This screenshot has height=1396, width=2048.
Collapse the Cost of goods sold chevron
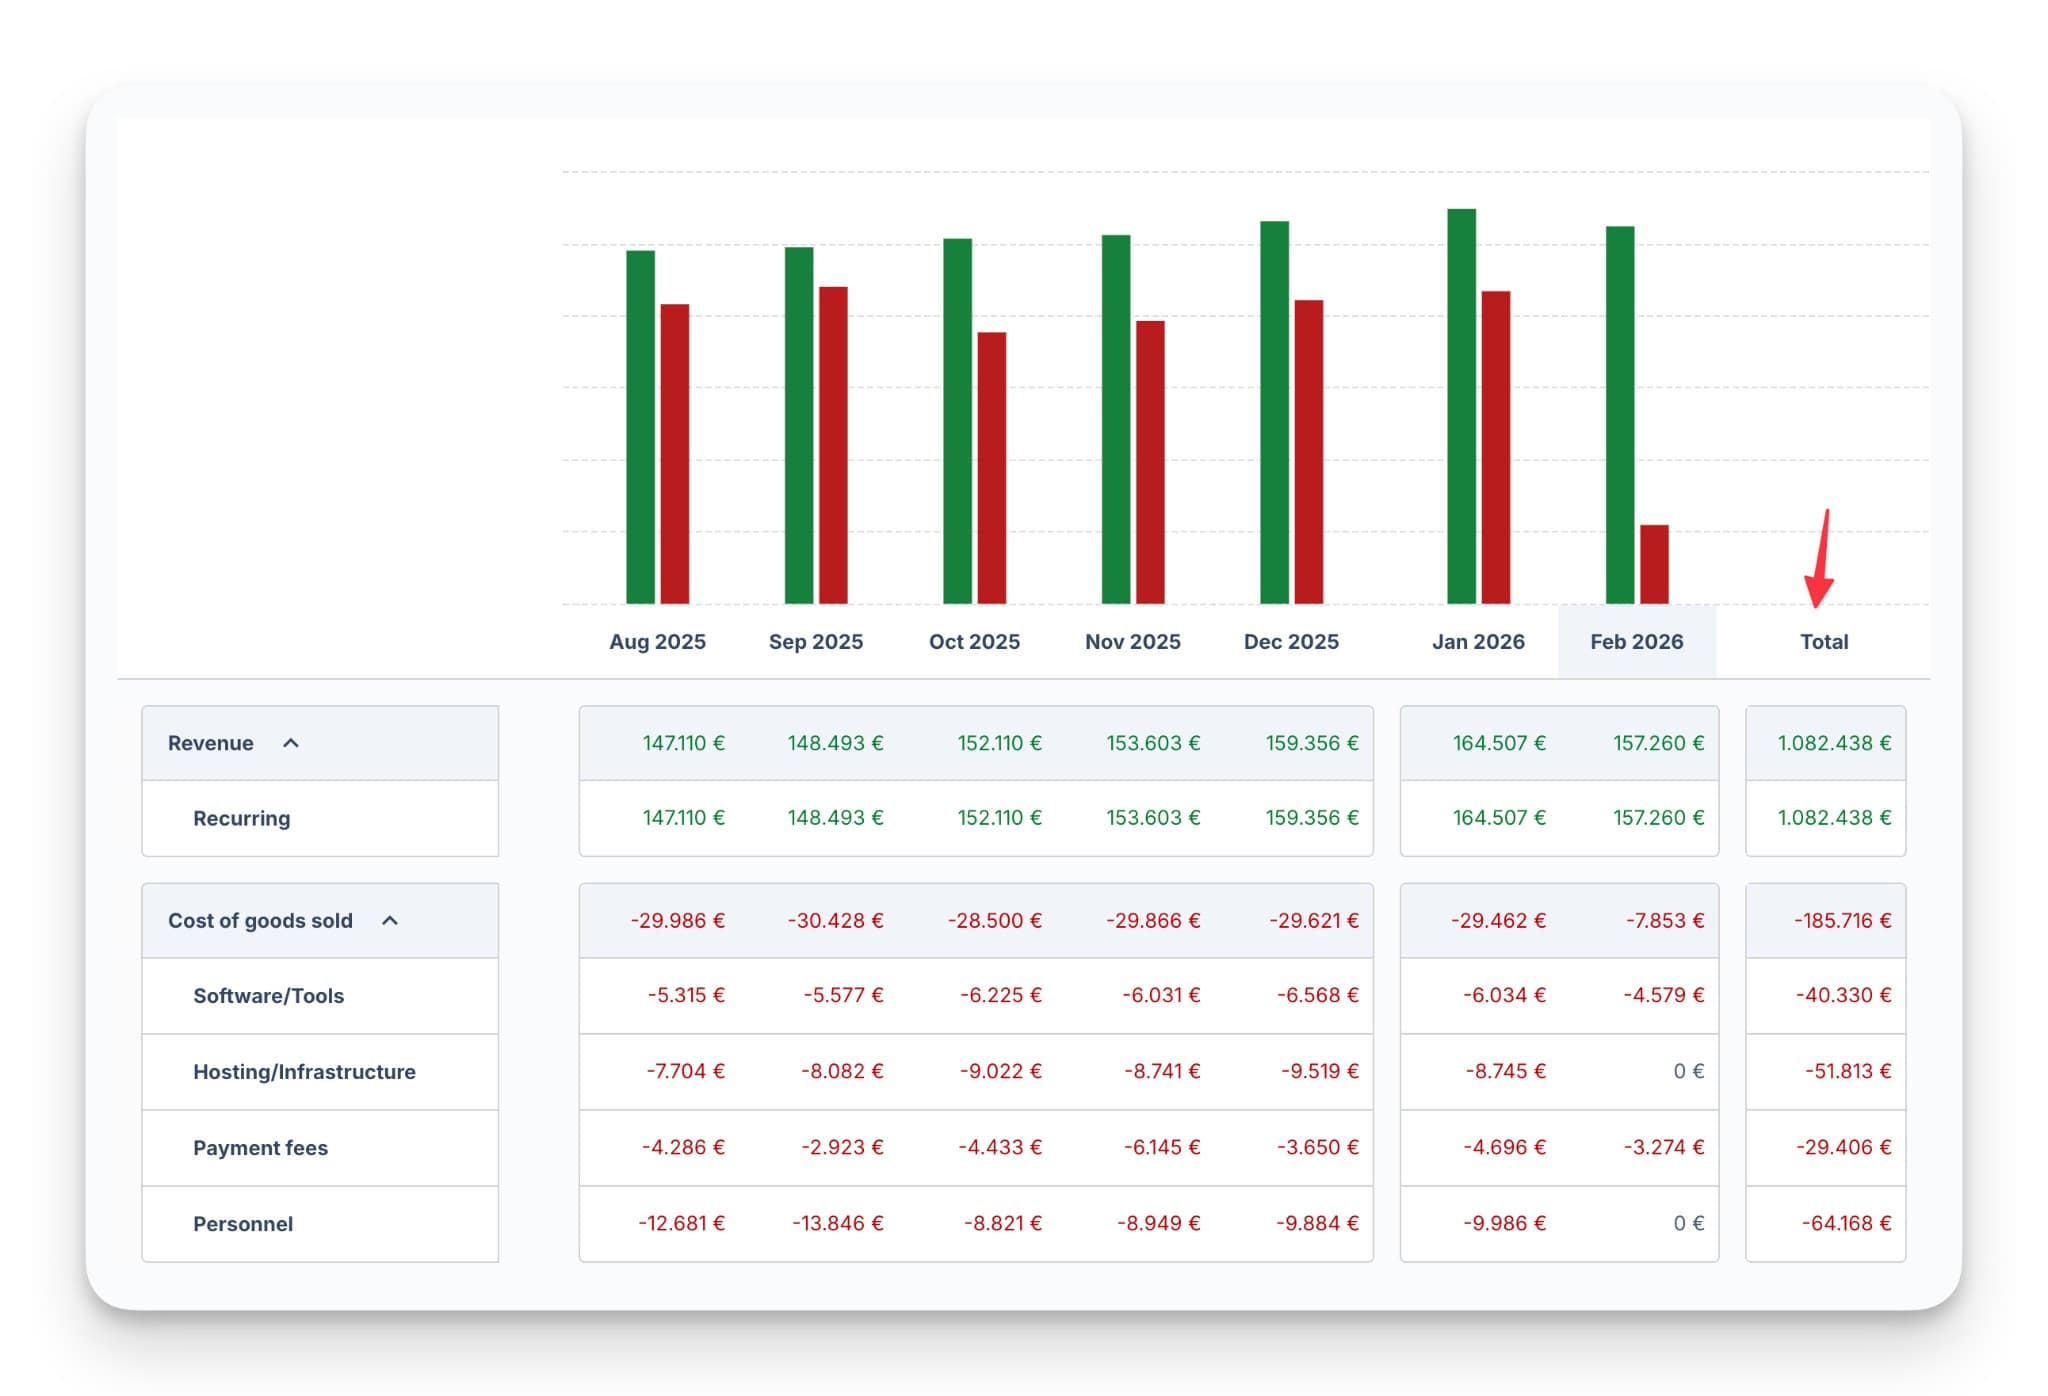click(x=390, y=920)
